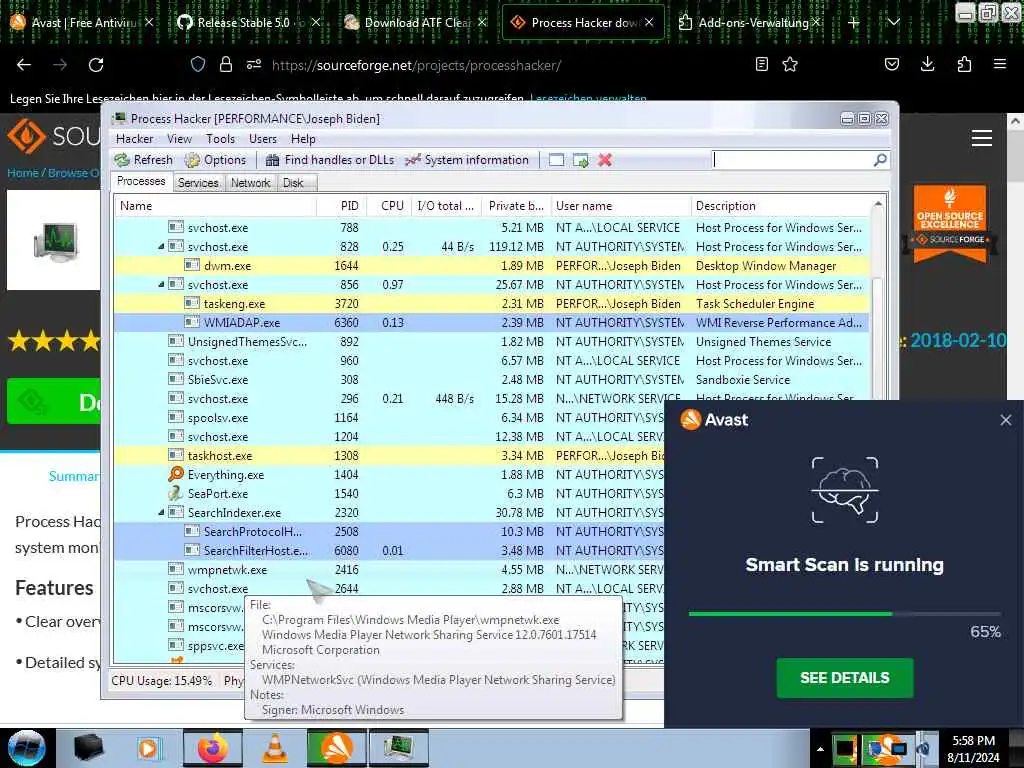Reload the SourceForge page

pyautogui.click(x=96, y=65)
